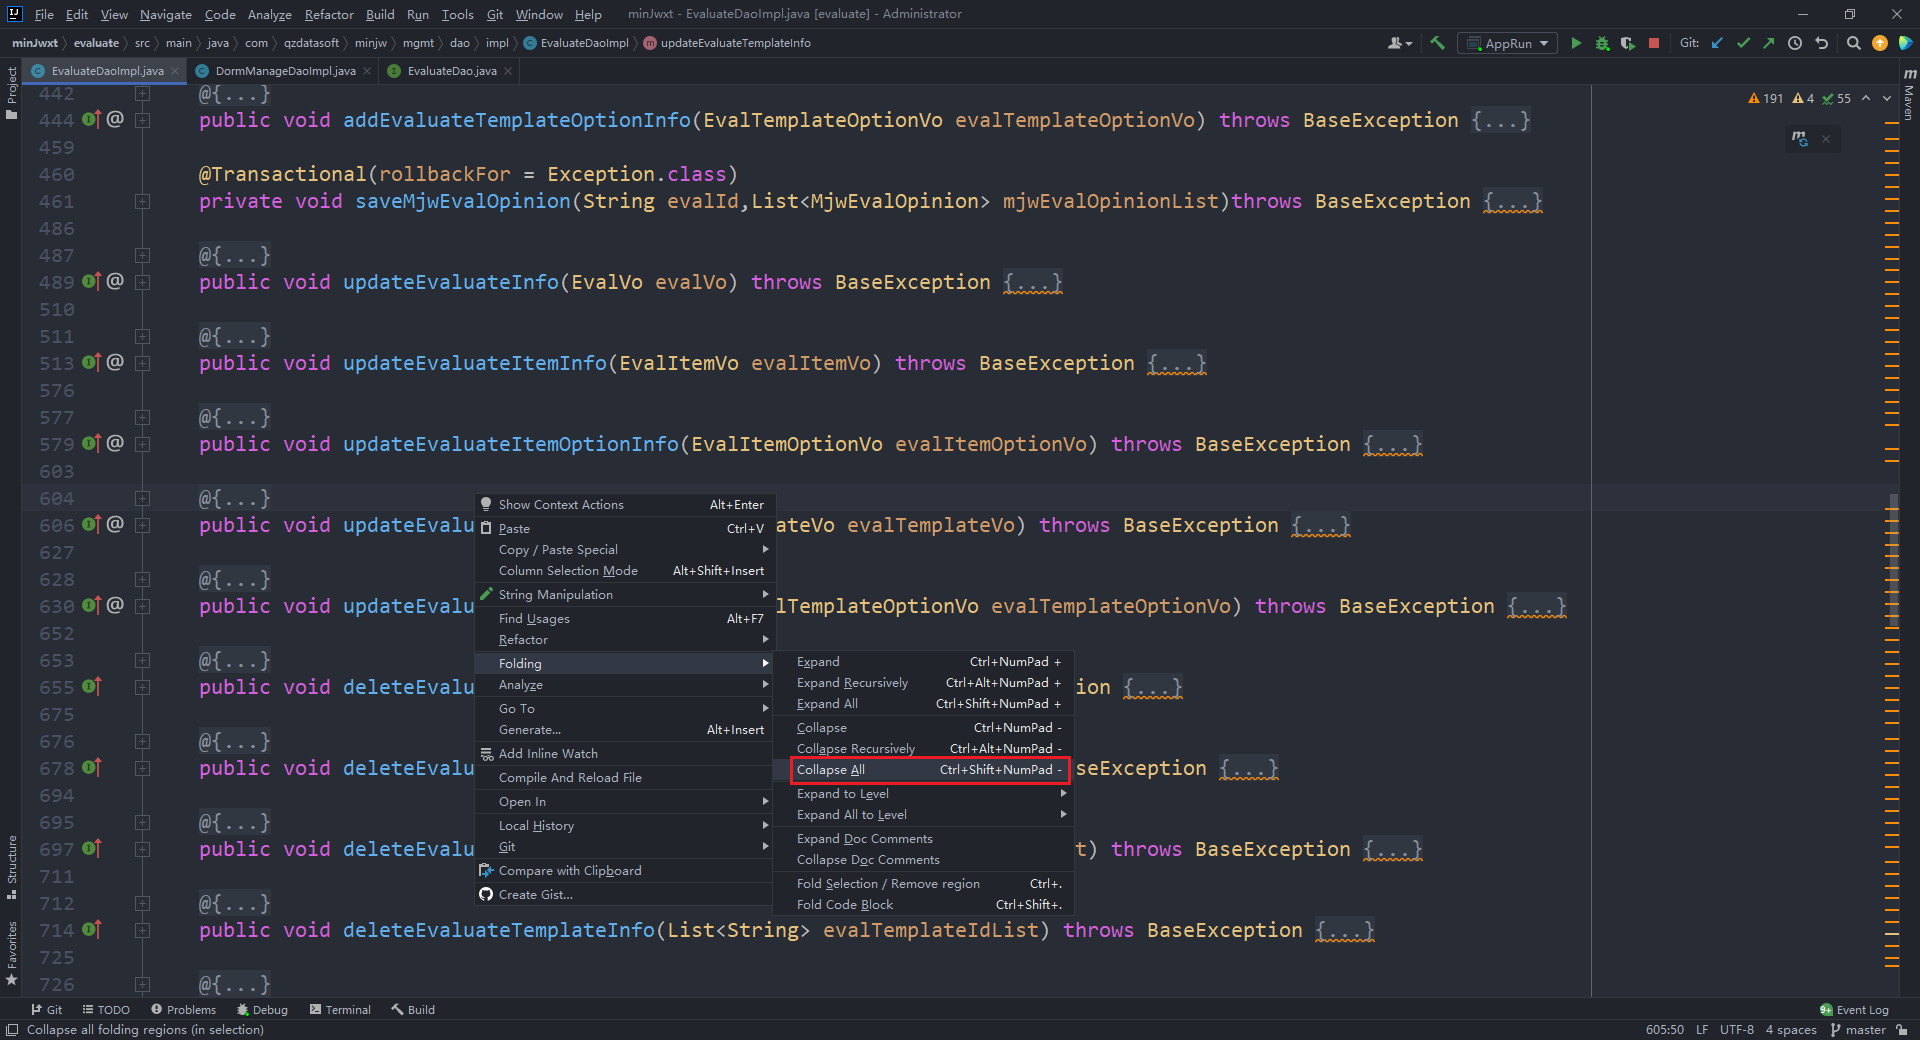Commit changes with the green checkmark icon
This screenshot has width=1920, height=1040.
(1743, 43)
